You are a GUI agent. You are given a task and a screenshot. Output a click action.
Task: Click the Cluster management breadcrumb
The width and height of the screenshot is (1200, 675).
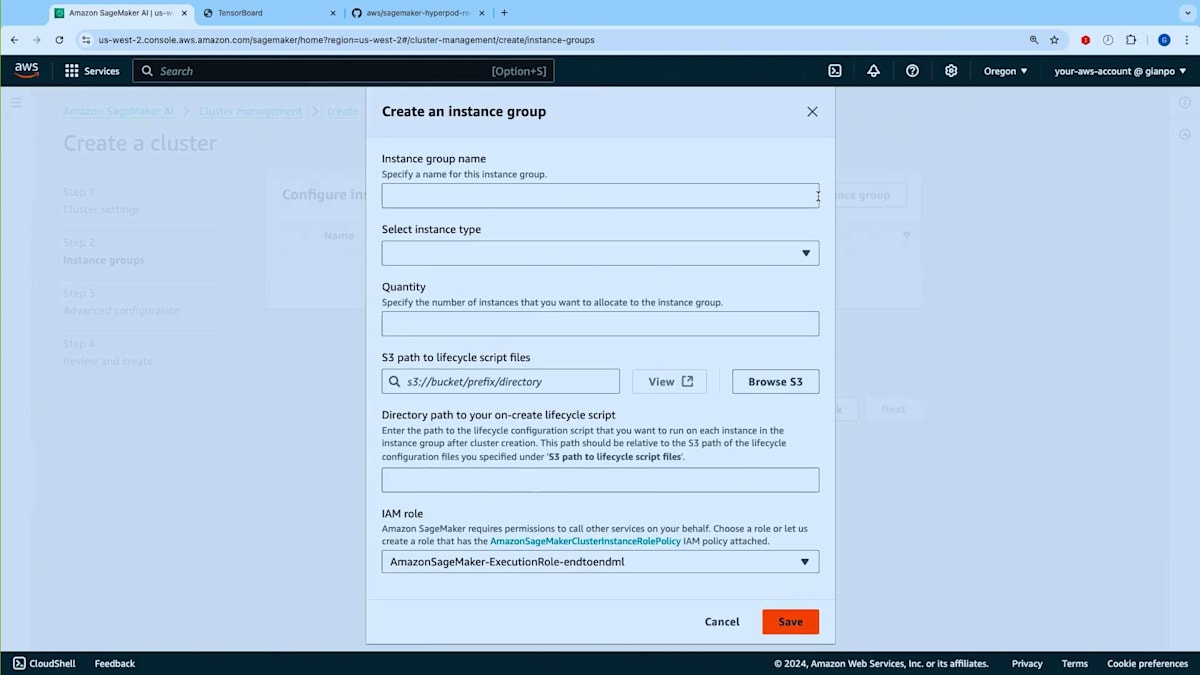(x=250, y=112)
